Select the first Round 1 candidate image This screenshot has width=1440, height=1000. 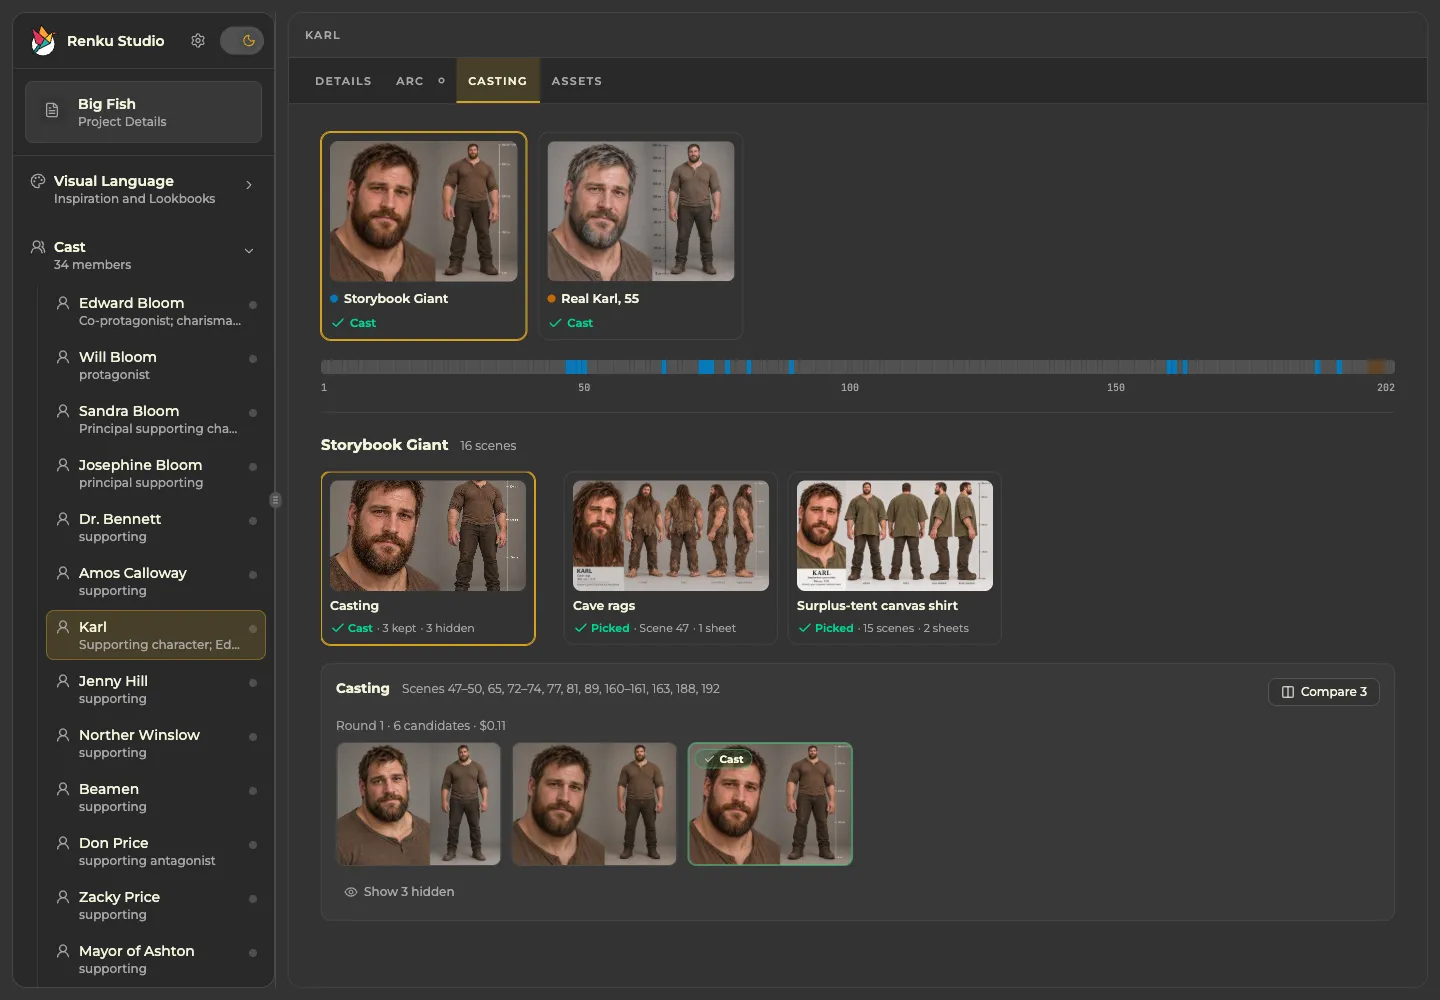click(x=418, y=804)
